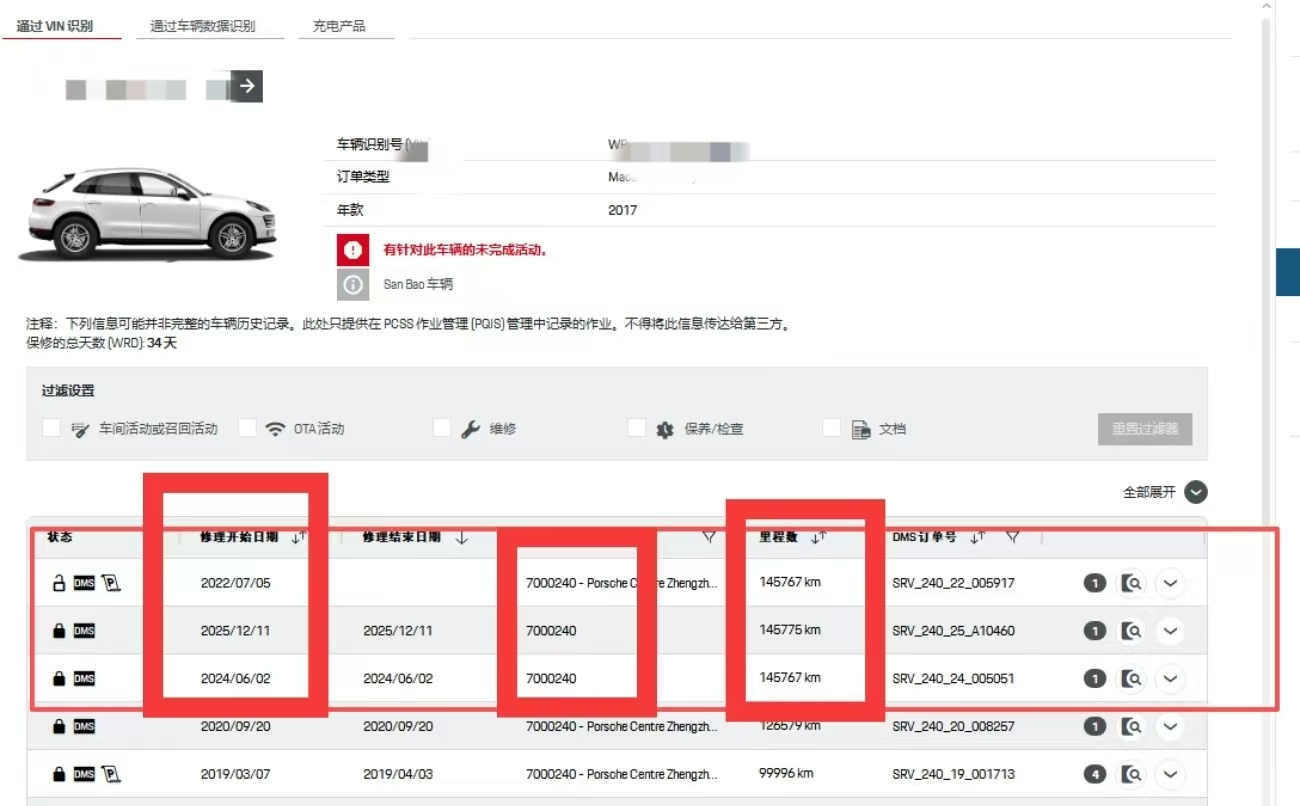Open the 充电产品 tab

pos(339,26)
